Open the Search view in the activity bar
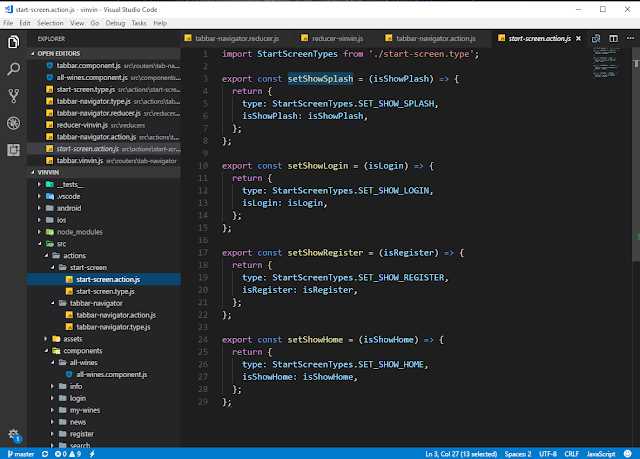Screen dimensions: 640x459 (x=13, y=69)
